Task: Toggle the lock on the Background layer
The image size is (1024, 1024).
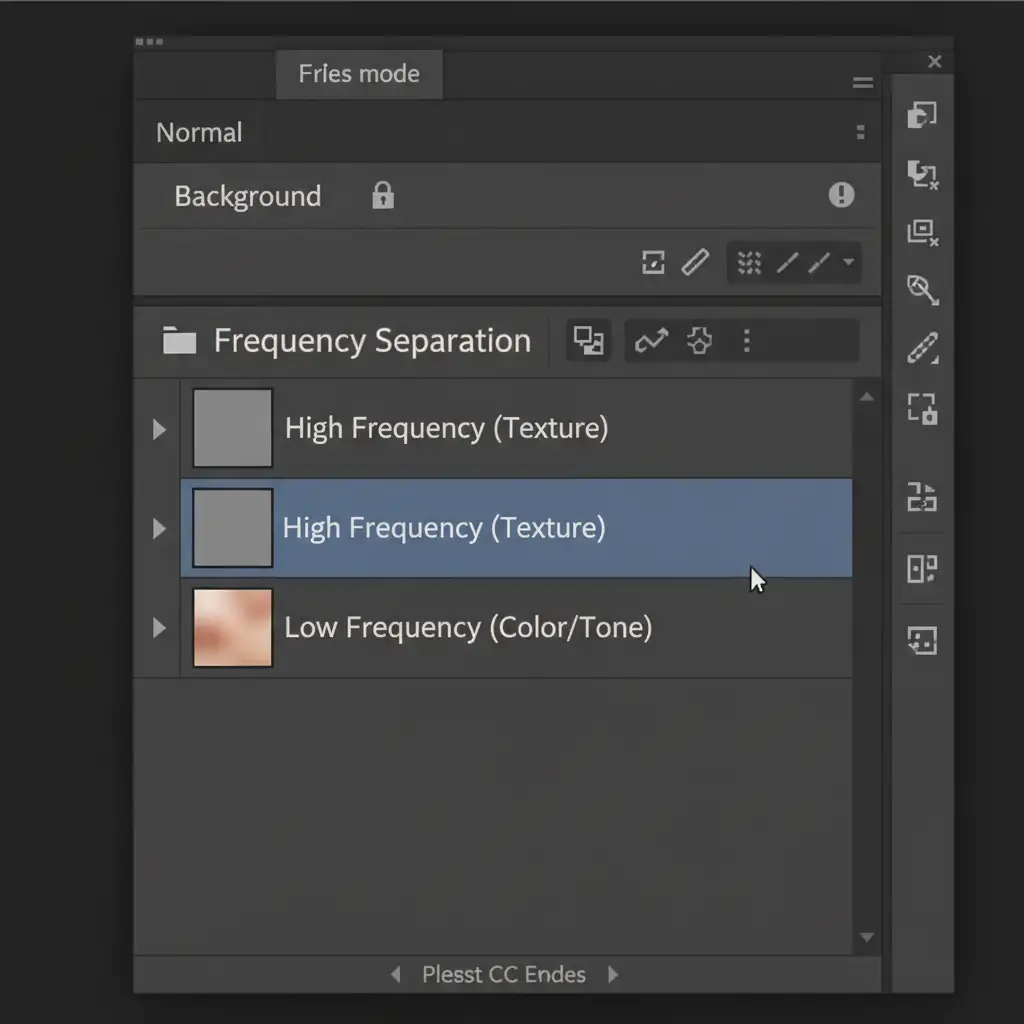Action: pos(382,196)
